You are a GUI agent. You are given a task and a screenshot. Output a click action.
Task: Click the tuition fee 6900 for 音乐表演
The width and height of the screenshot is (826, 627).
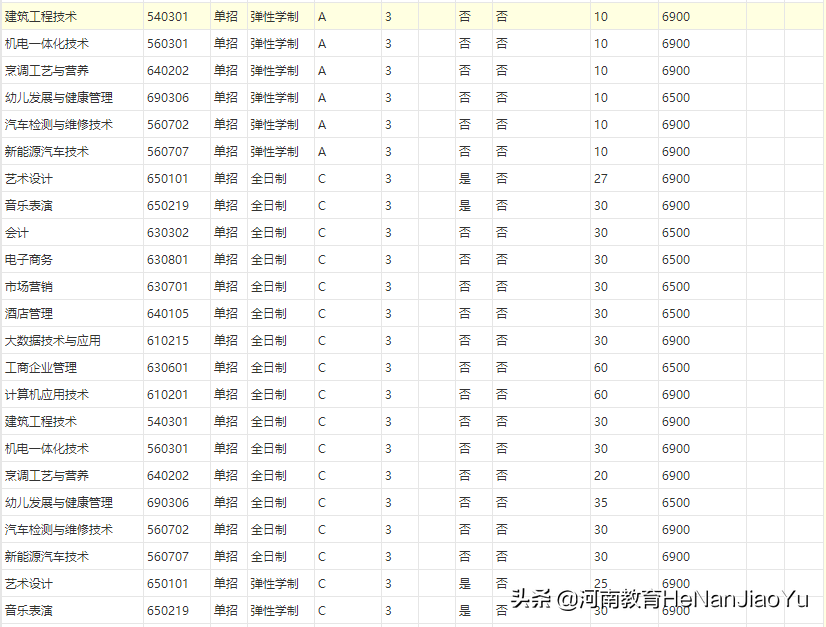click(676, 205)
